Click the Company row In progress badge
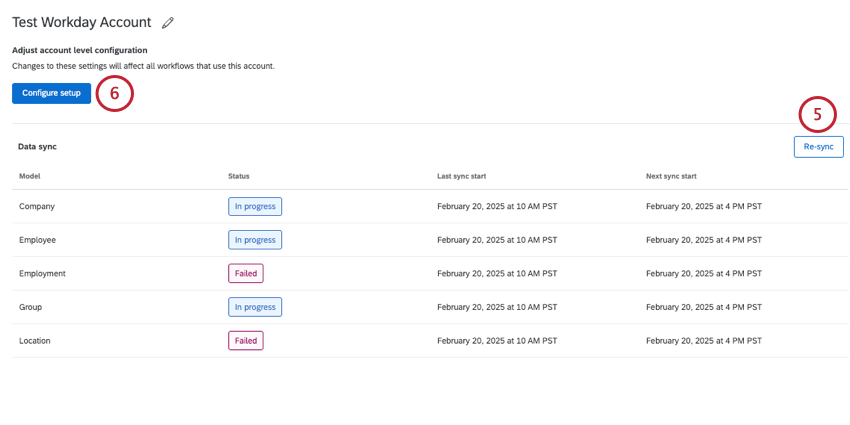850x425 pixels. click(x=255, y=206)
